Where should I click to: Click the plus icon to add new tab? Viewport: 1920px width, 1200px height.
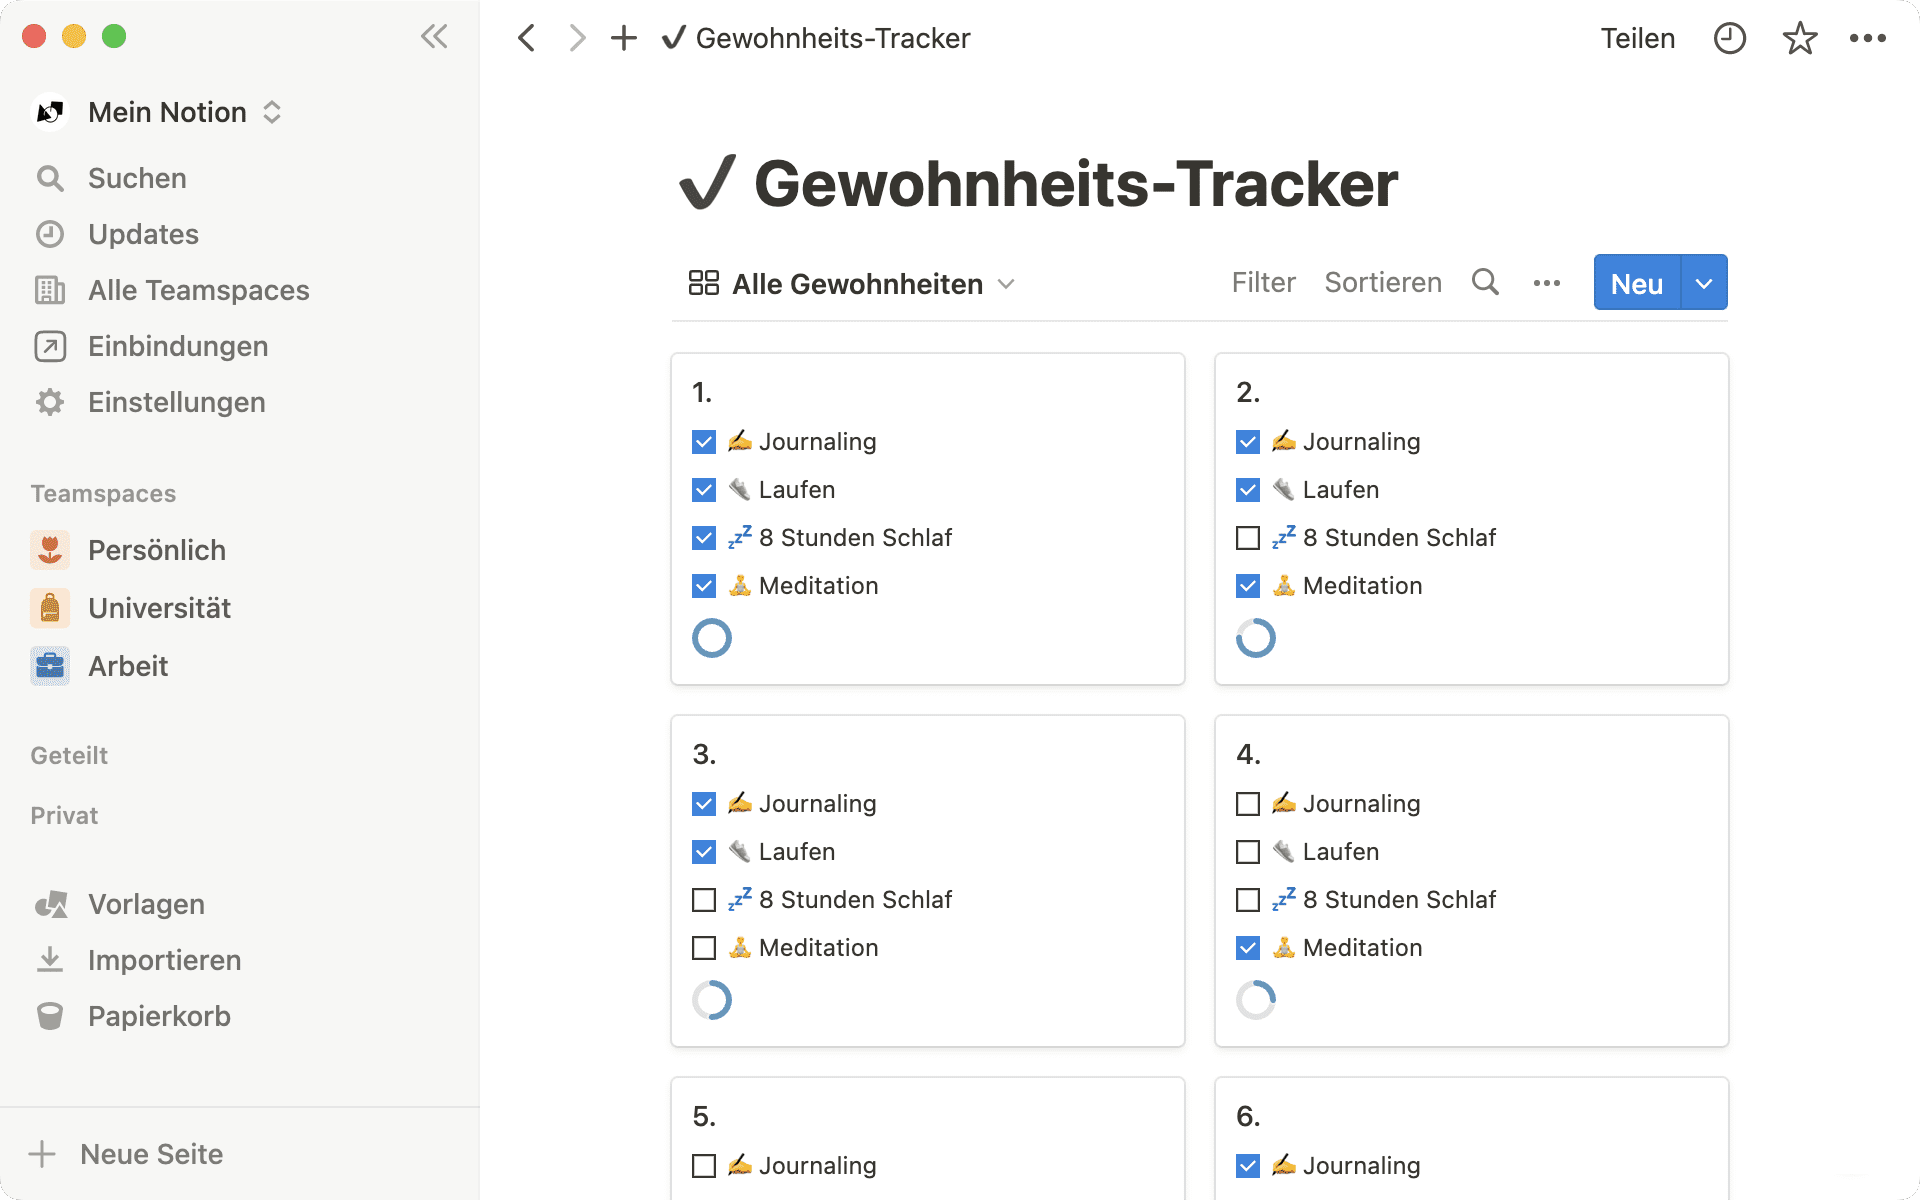tap(624, 38)
